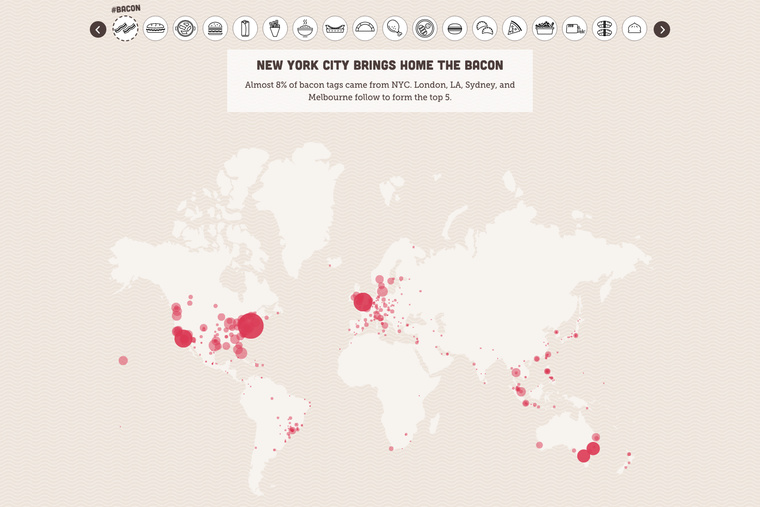Choose the hamburger icon
Image resolution: width=760 pixels, height=507 pixels.
[215, 29]
